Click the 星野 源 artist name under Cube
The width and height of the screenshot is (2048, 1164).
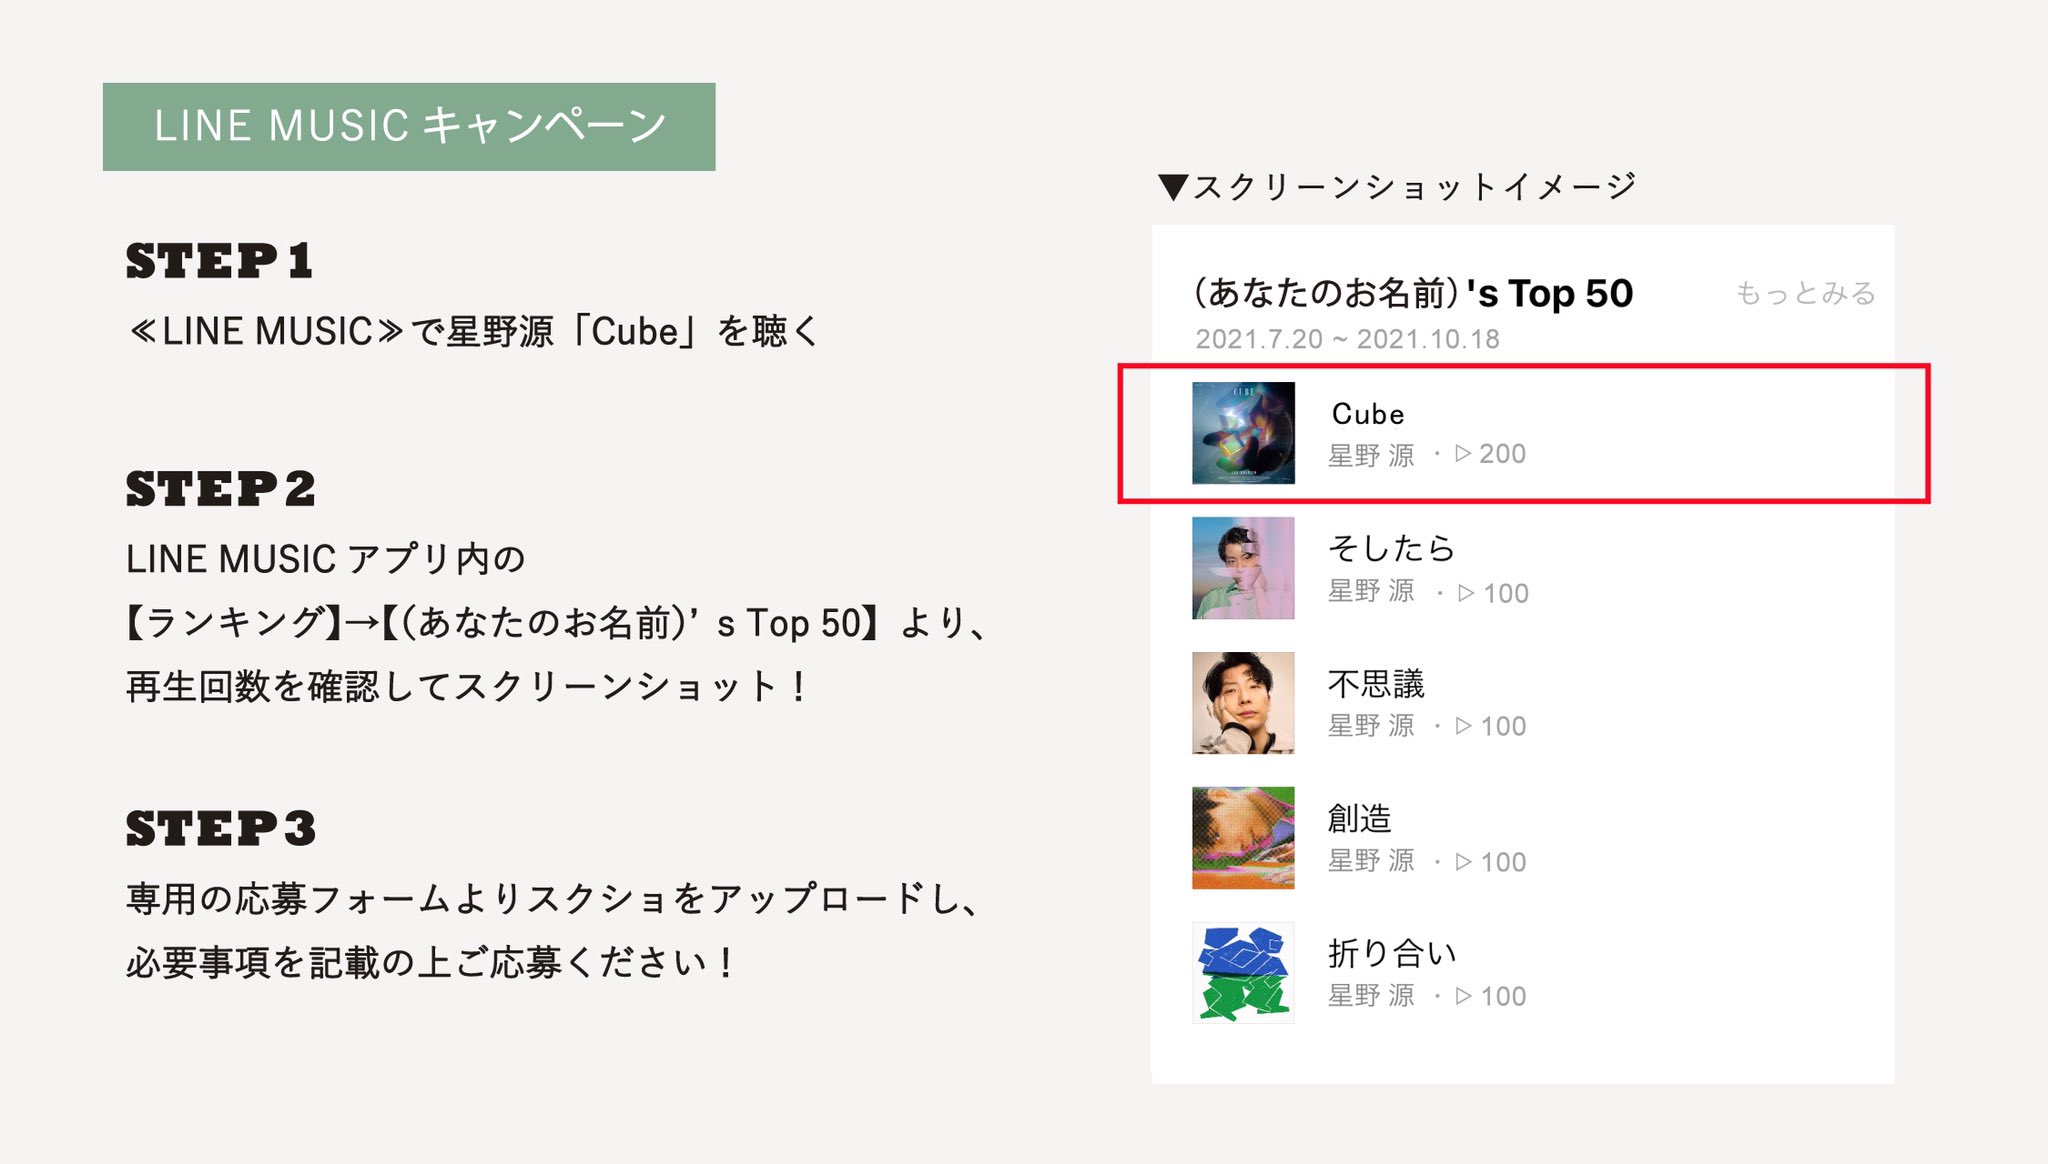pyautogui.click(x=1371, y=455)
